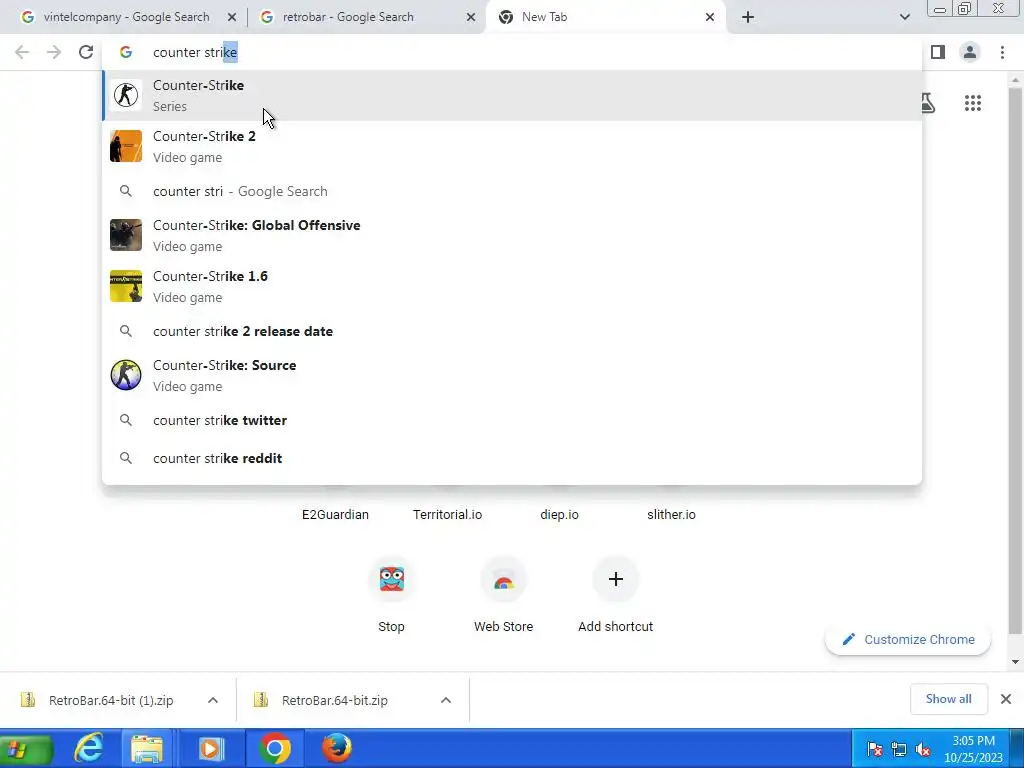Open the profile avatar icon
1024x768 pixels.
click(x=970, y=52)
